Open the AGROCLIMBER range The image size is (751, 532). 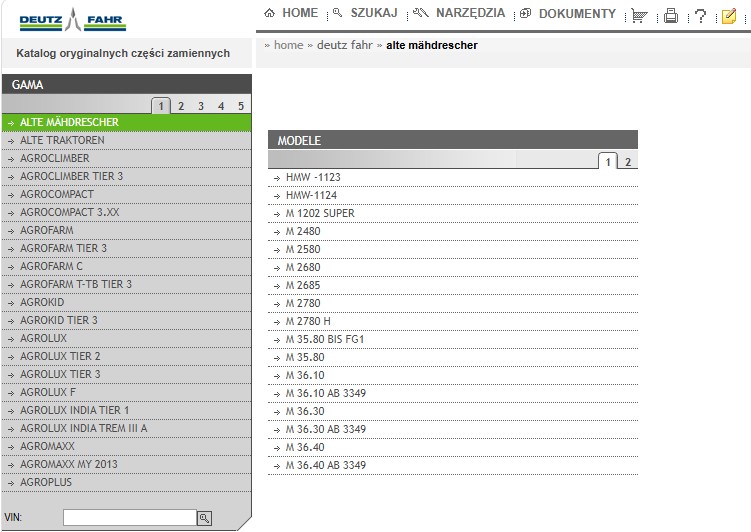126,158
